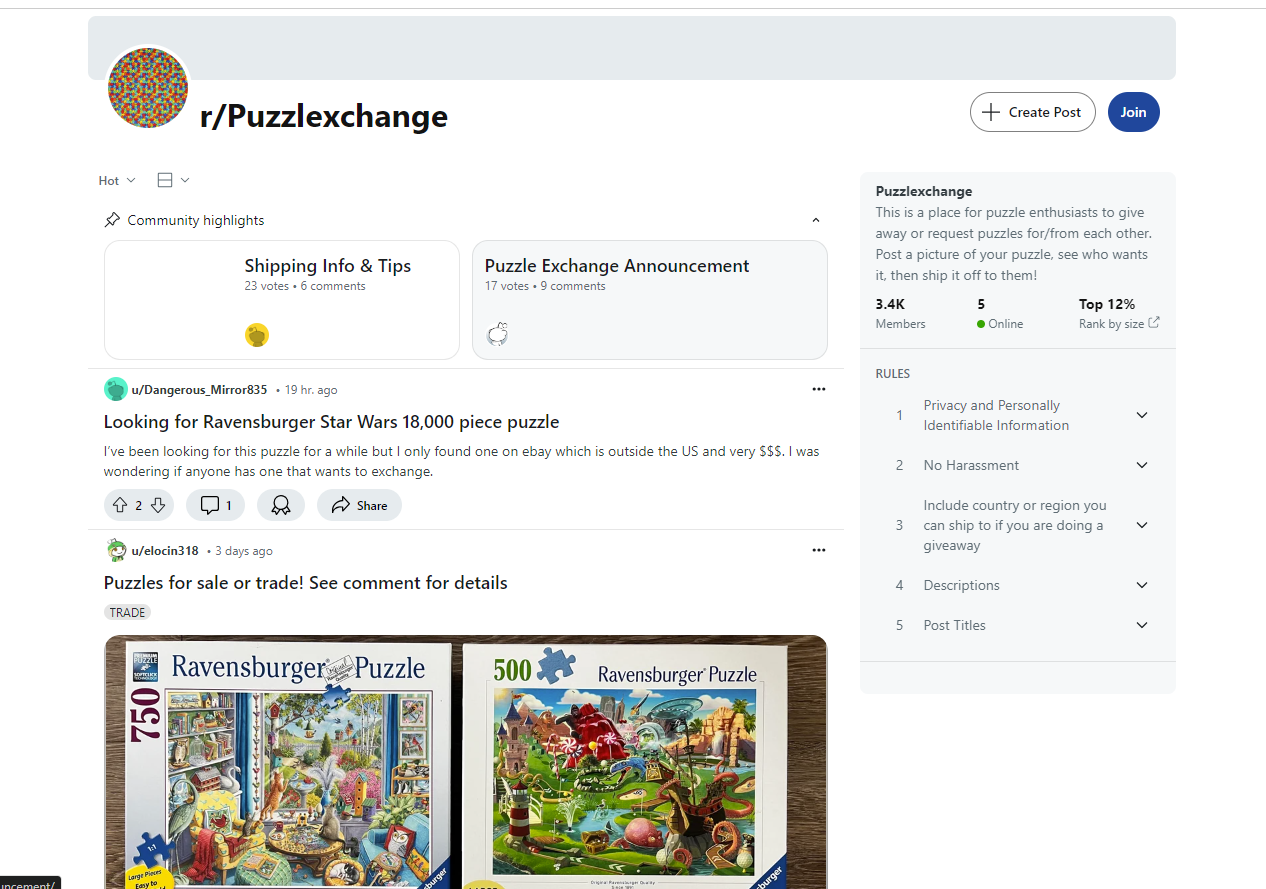Open the Puzzle Exchange Announcement highlight
This screenshot has height=889, width=1266.
pos(650,300)
